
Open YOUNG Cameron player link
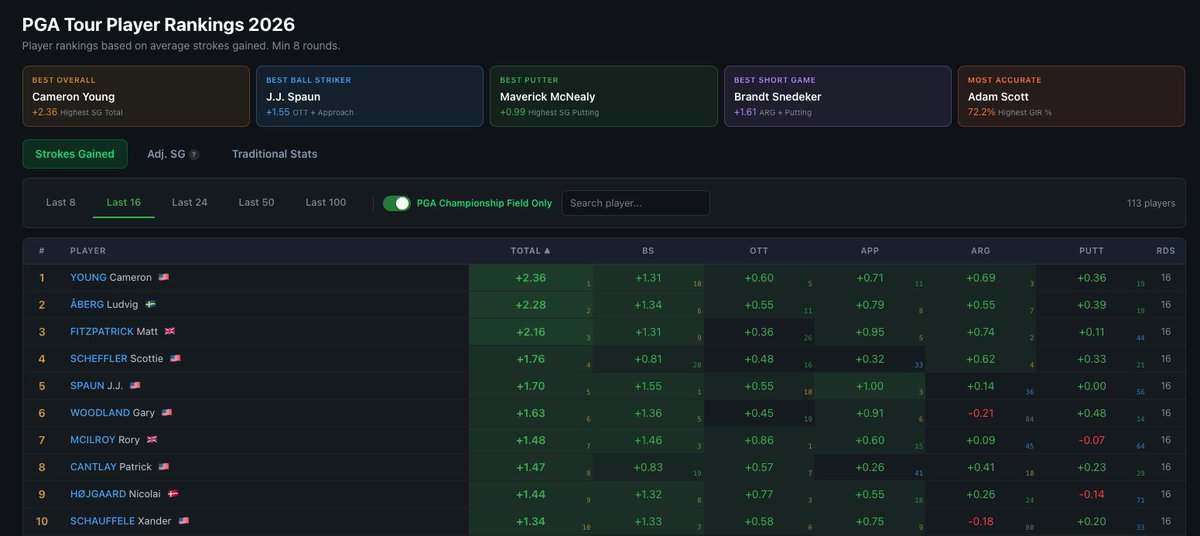[111, 277]
